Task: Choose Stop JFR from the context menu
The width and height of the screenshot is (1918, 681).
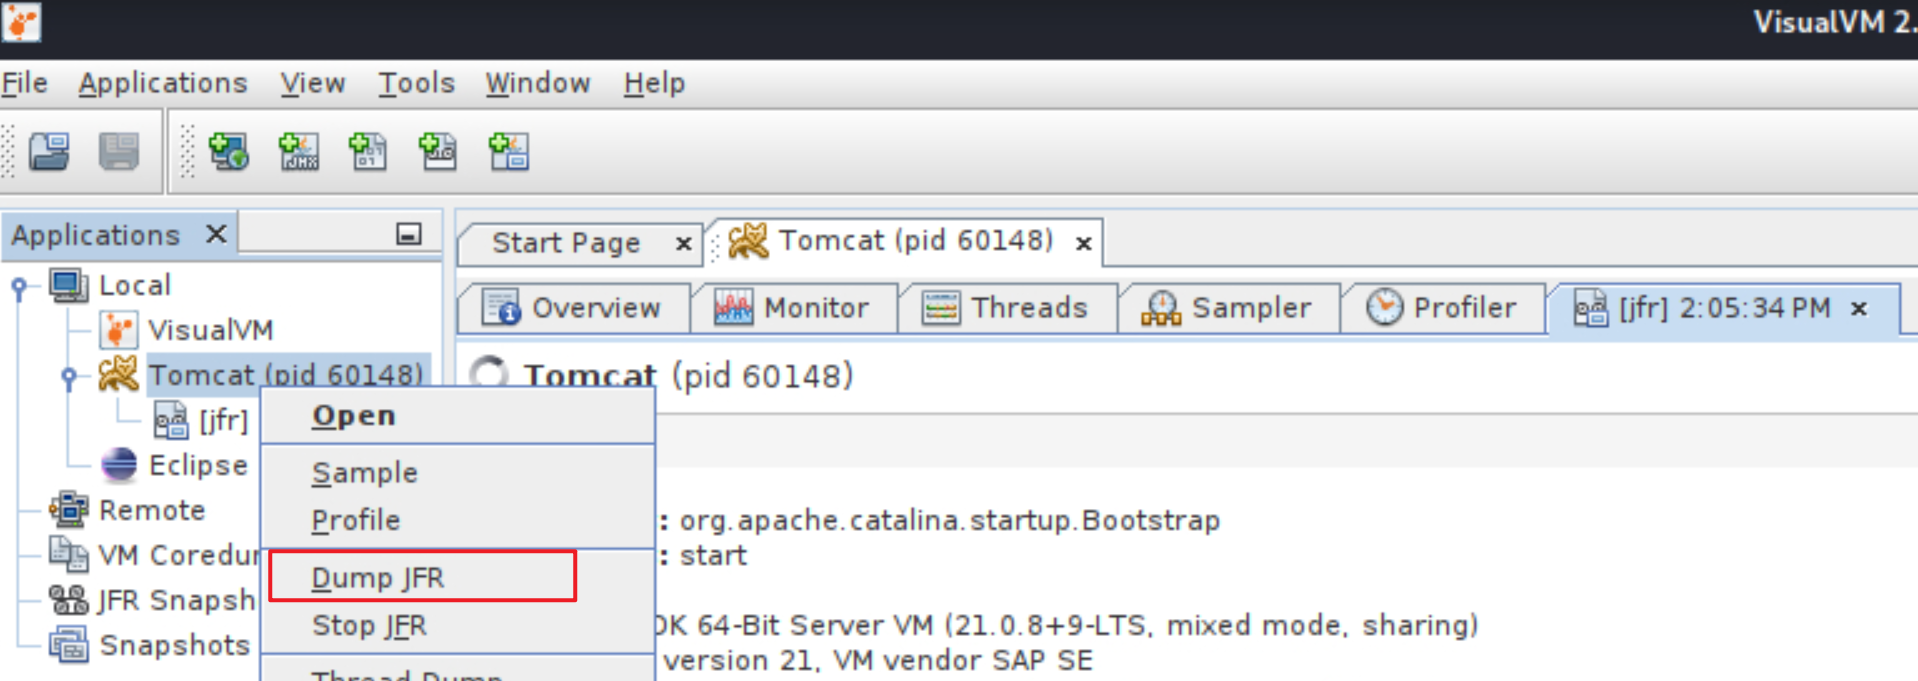Action: [369, 626]
